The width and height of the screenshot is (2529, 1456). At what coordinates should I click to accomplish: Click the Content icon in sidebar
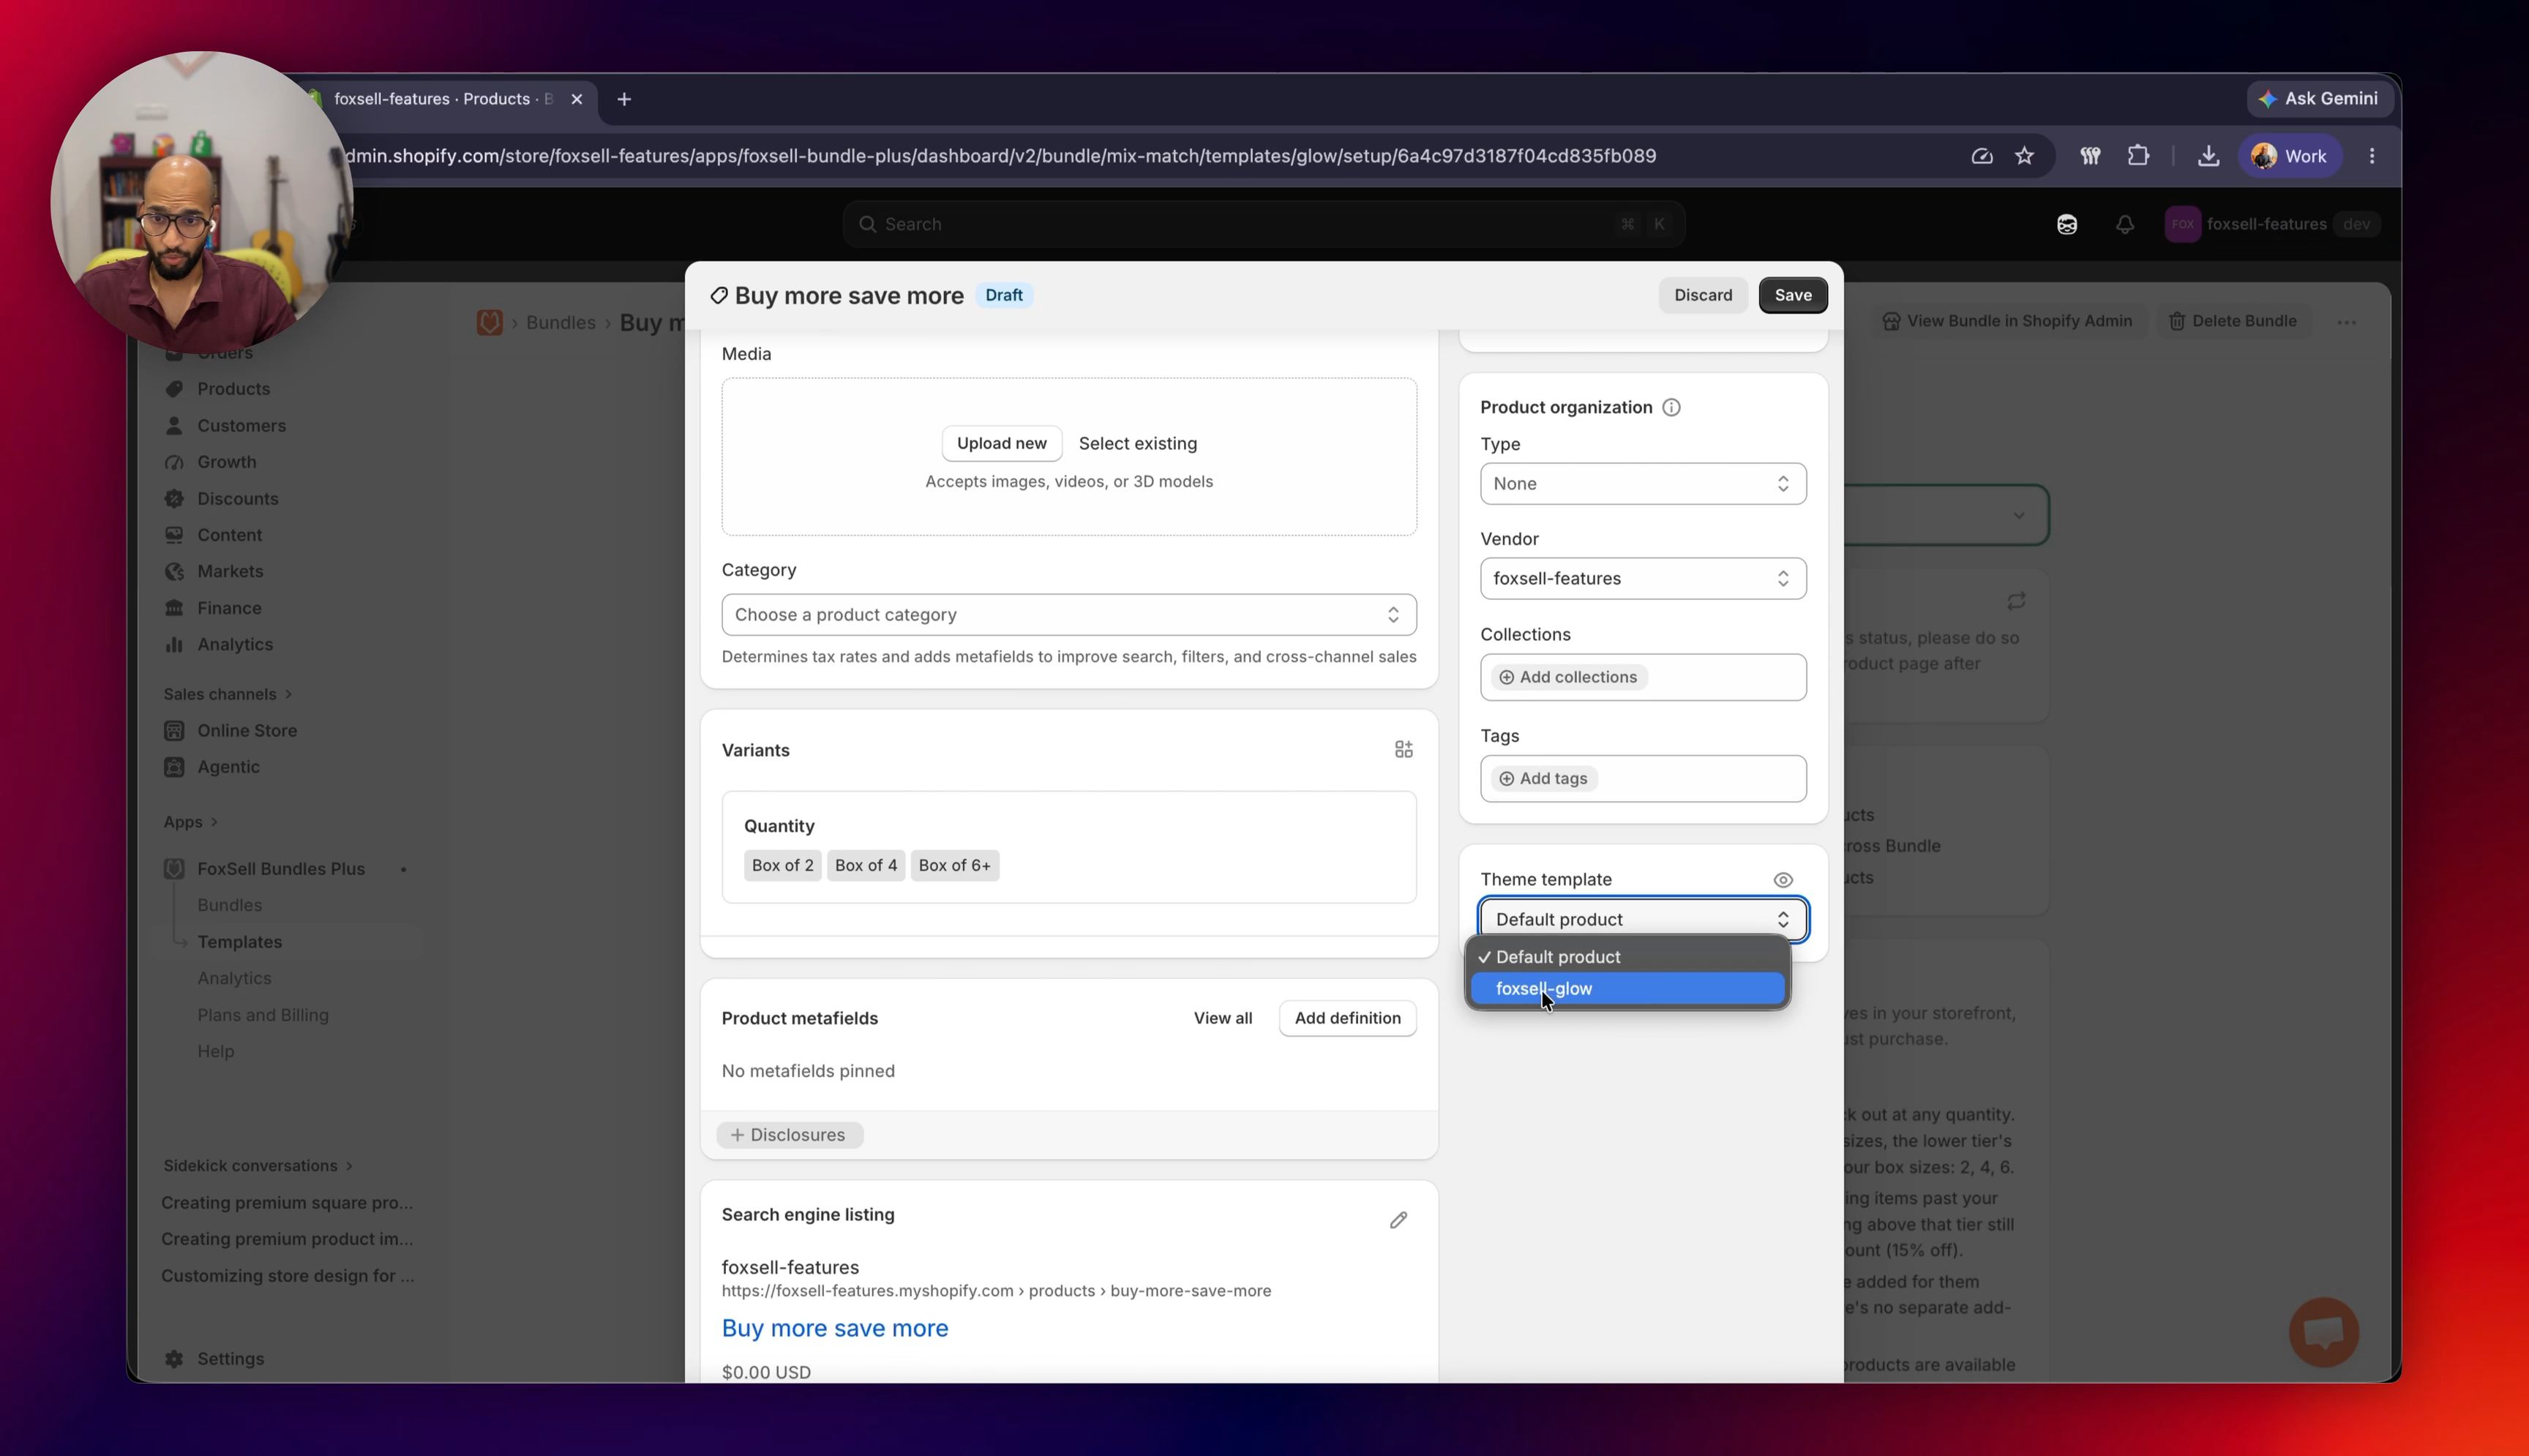click(x=174, y=535)
